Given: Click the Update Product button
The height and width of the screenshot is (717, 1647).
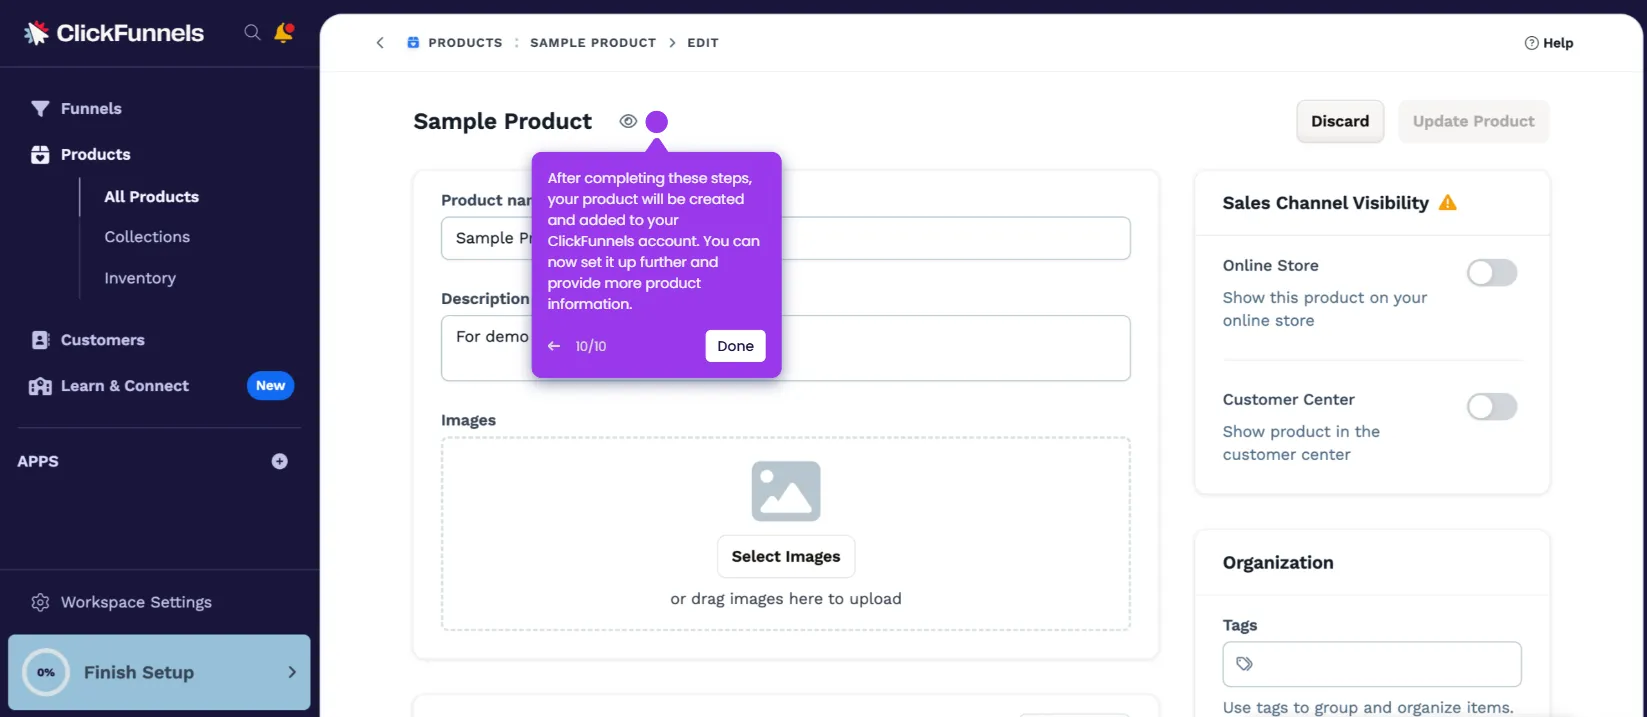Looking at the screenshot, I should point(1473,121).
